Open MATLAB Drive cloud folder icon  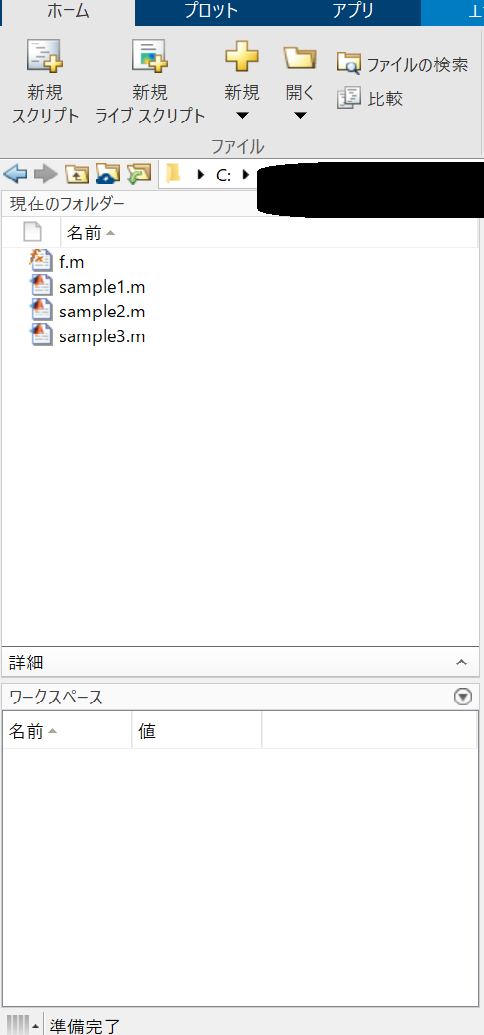click(x=107, y=174)
